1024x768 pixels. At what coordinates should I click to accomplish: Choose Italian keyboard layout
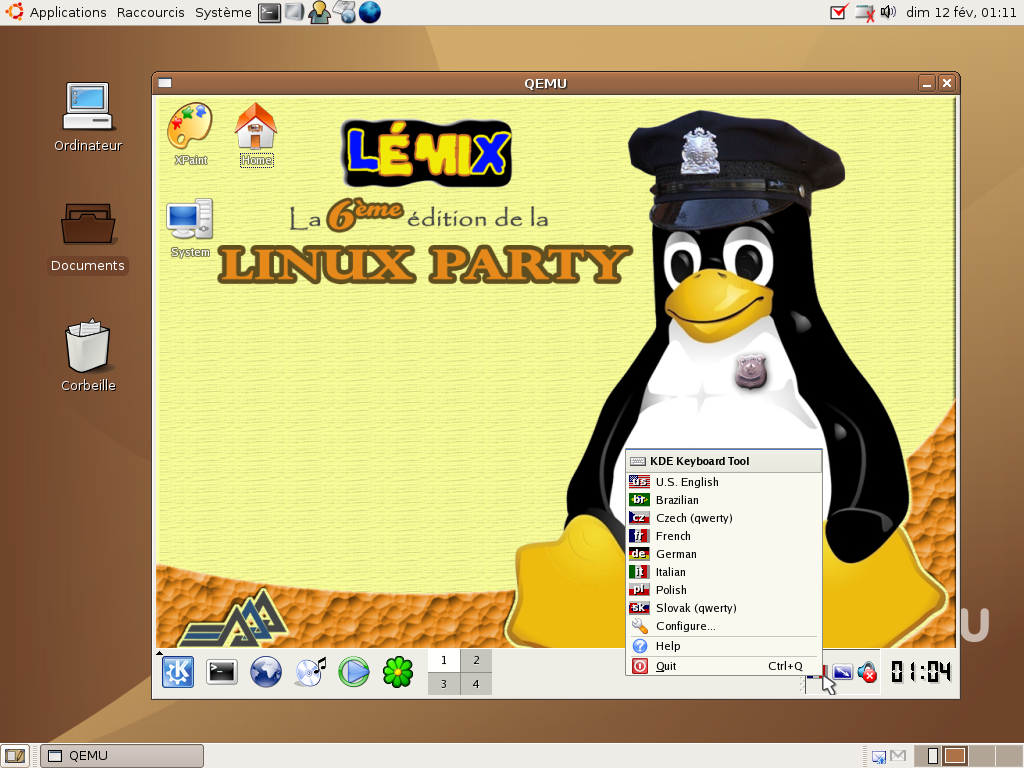pyautogui.click(x=723, y=572)
